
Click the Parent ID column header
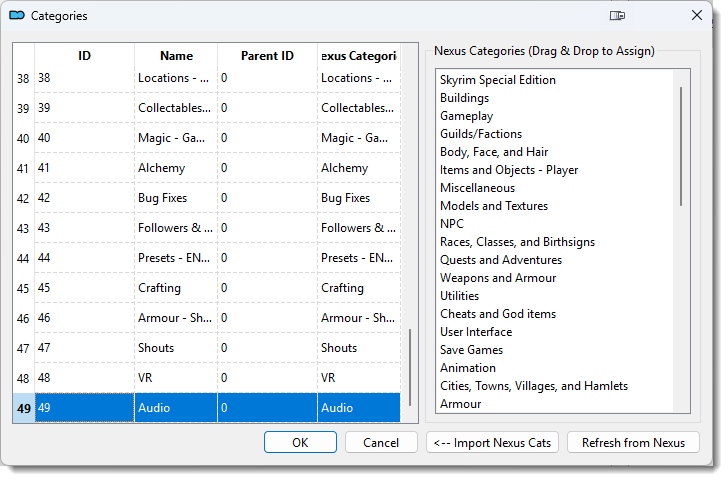click(x=267, y=56)
